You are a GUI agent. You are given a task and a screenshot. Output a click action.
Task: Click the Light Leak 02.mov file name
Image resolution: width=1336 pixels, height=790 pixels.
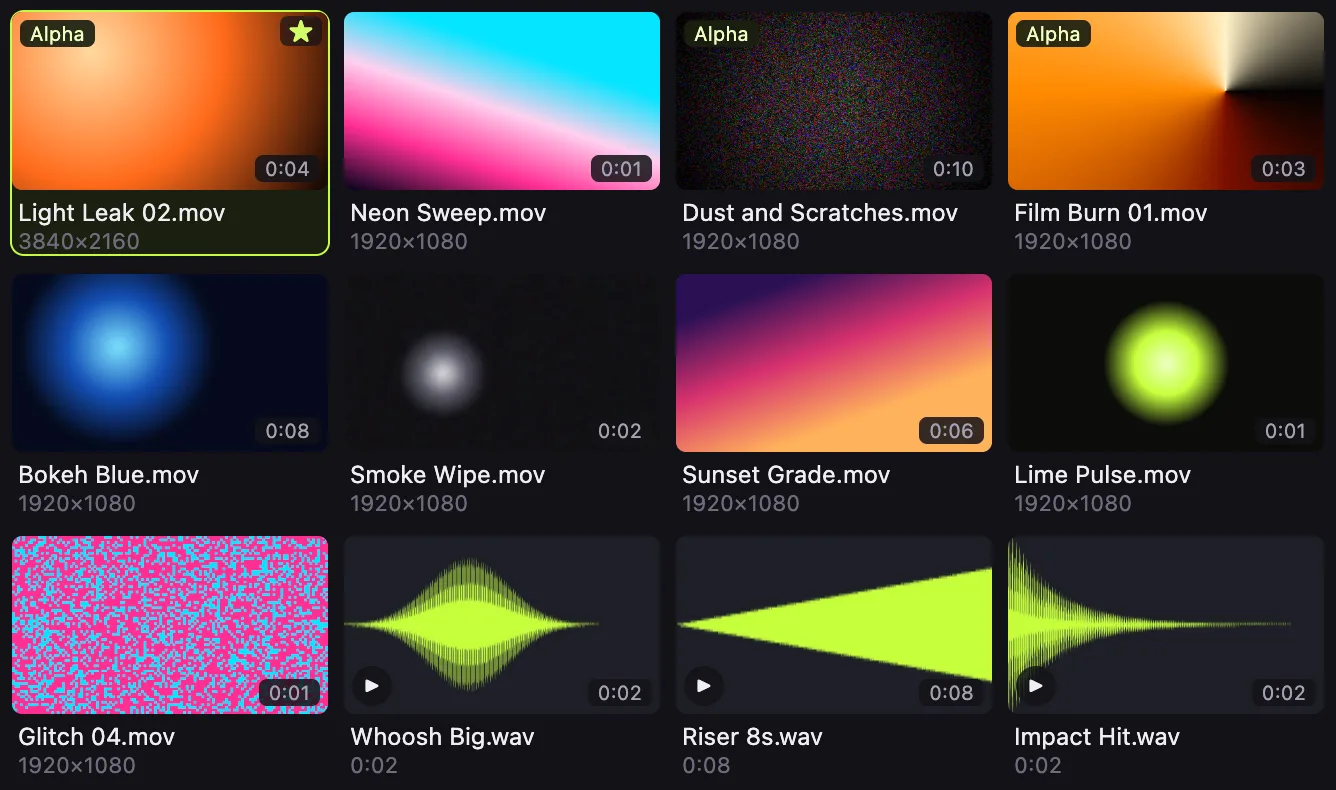point(122,213)
